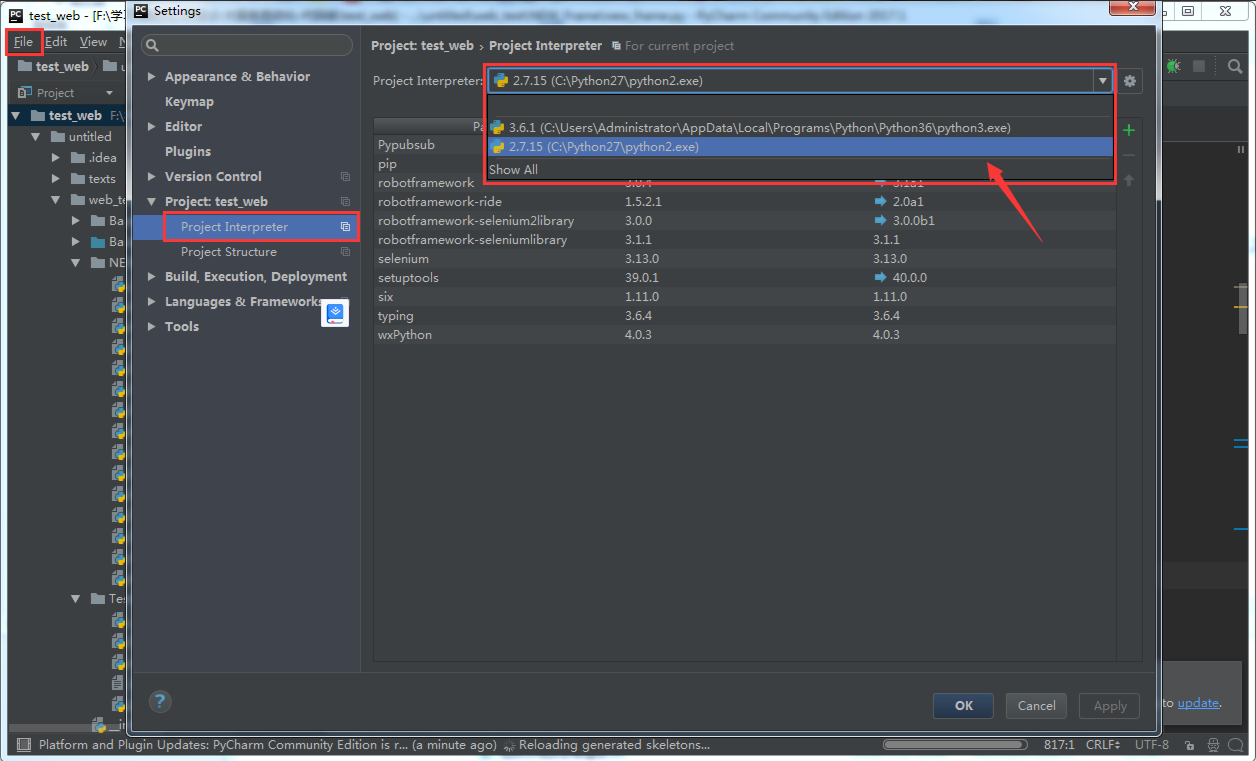Select Keymap in settings tree
Screen dimensions: 1256x761
189,102
